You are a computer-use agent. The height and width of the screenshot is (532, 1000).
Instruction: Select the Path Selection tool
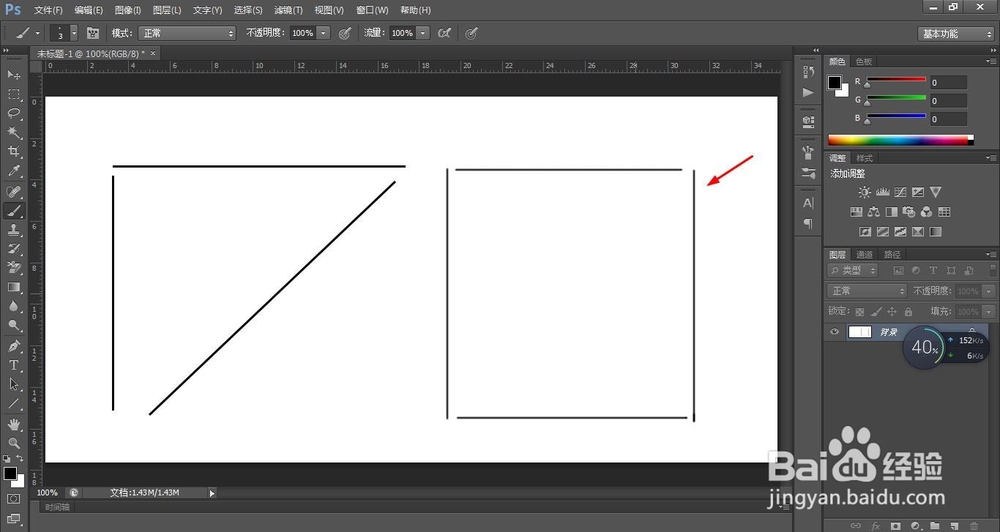tap(13, 384)
